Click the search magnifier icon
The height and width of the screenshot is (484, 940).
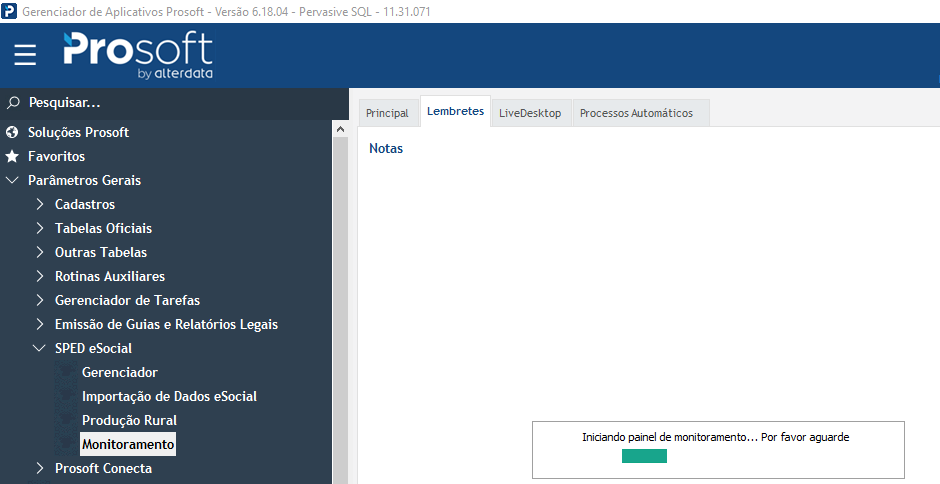click(13, 103)
